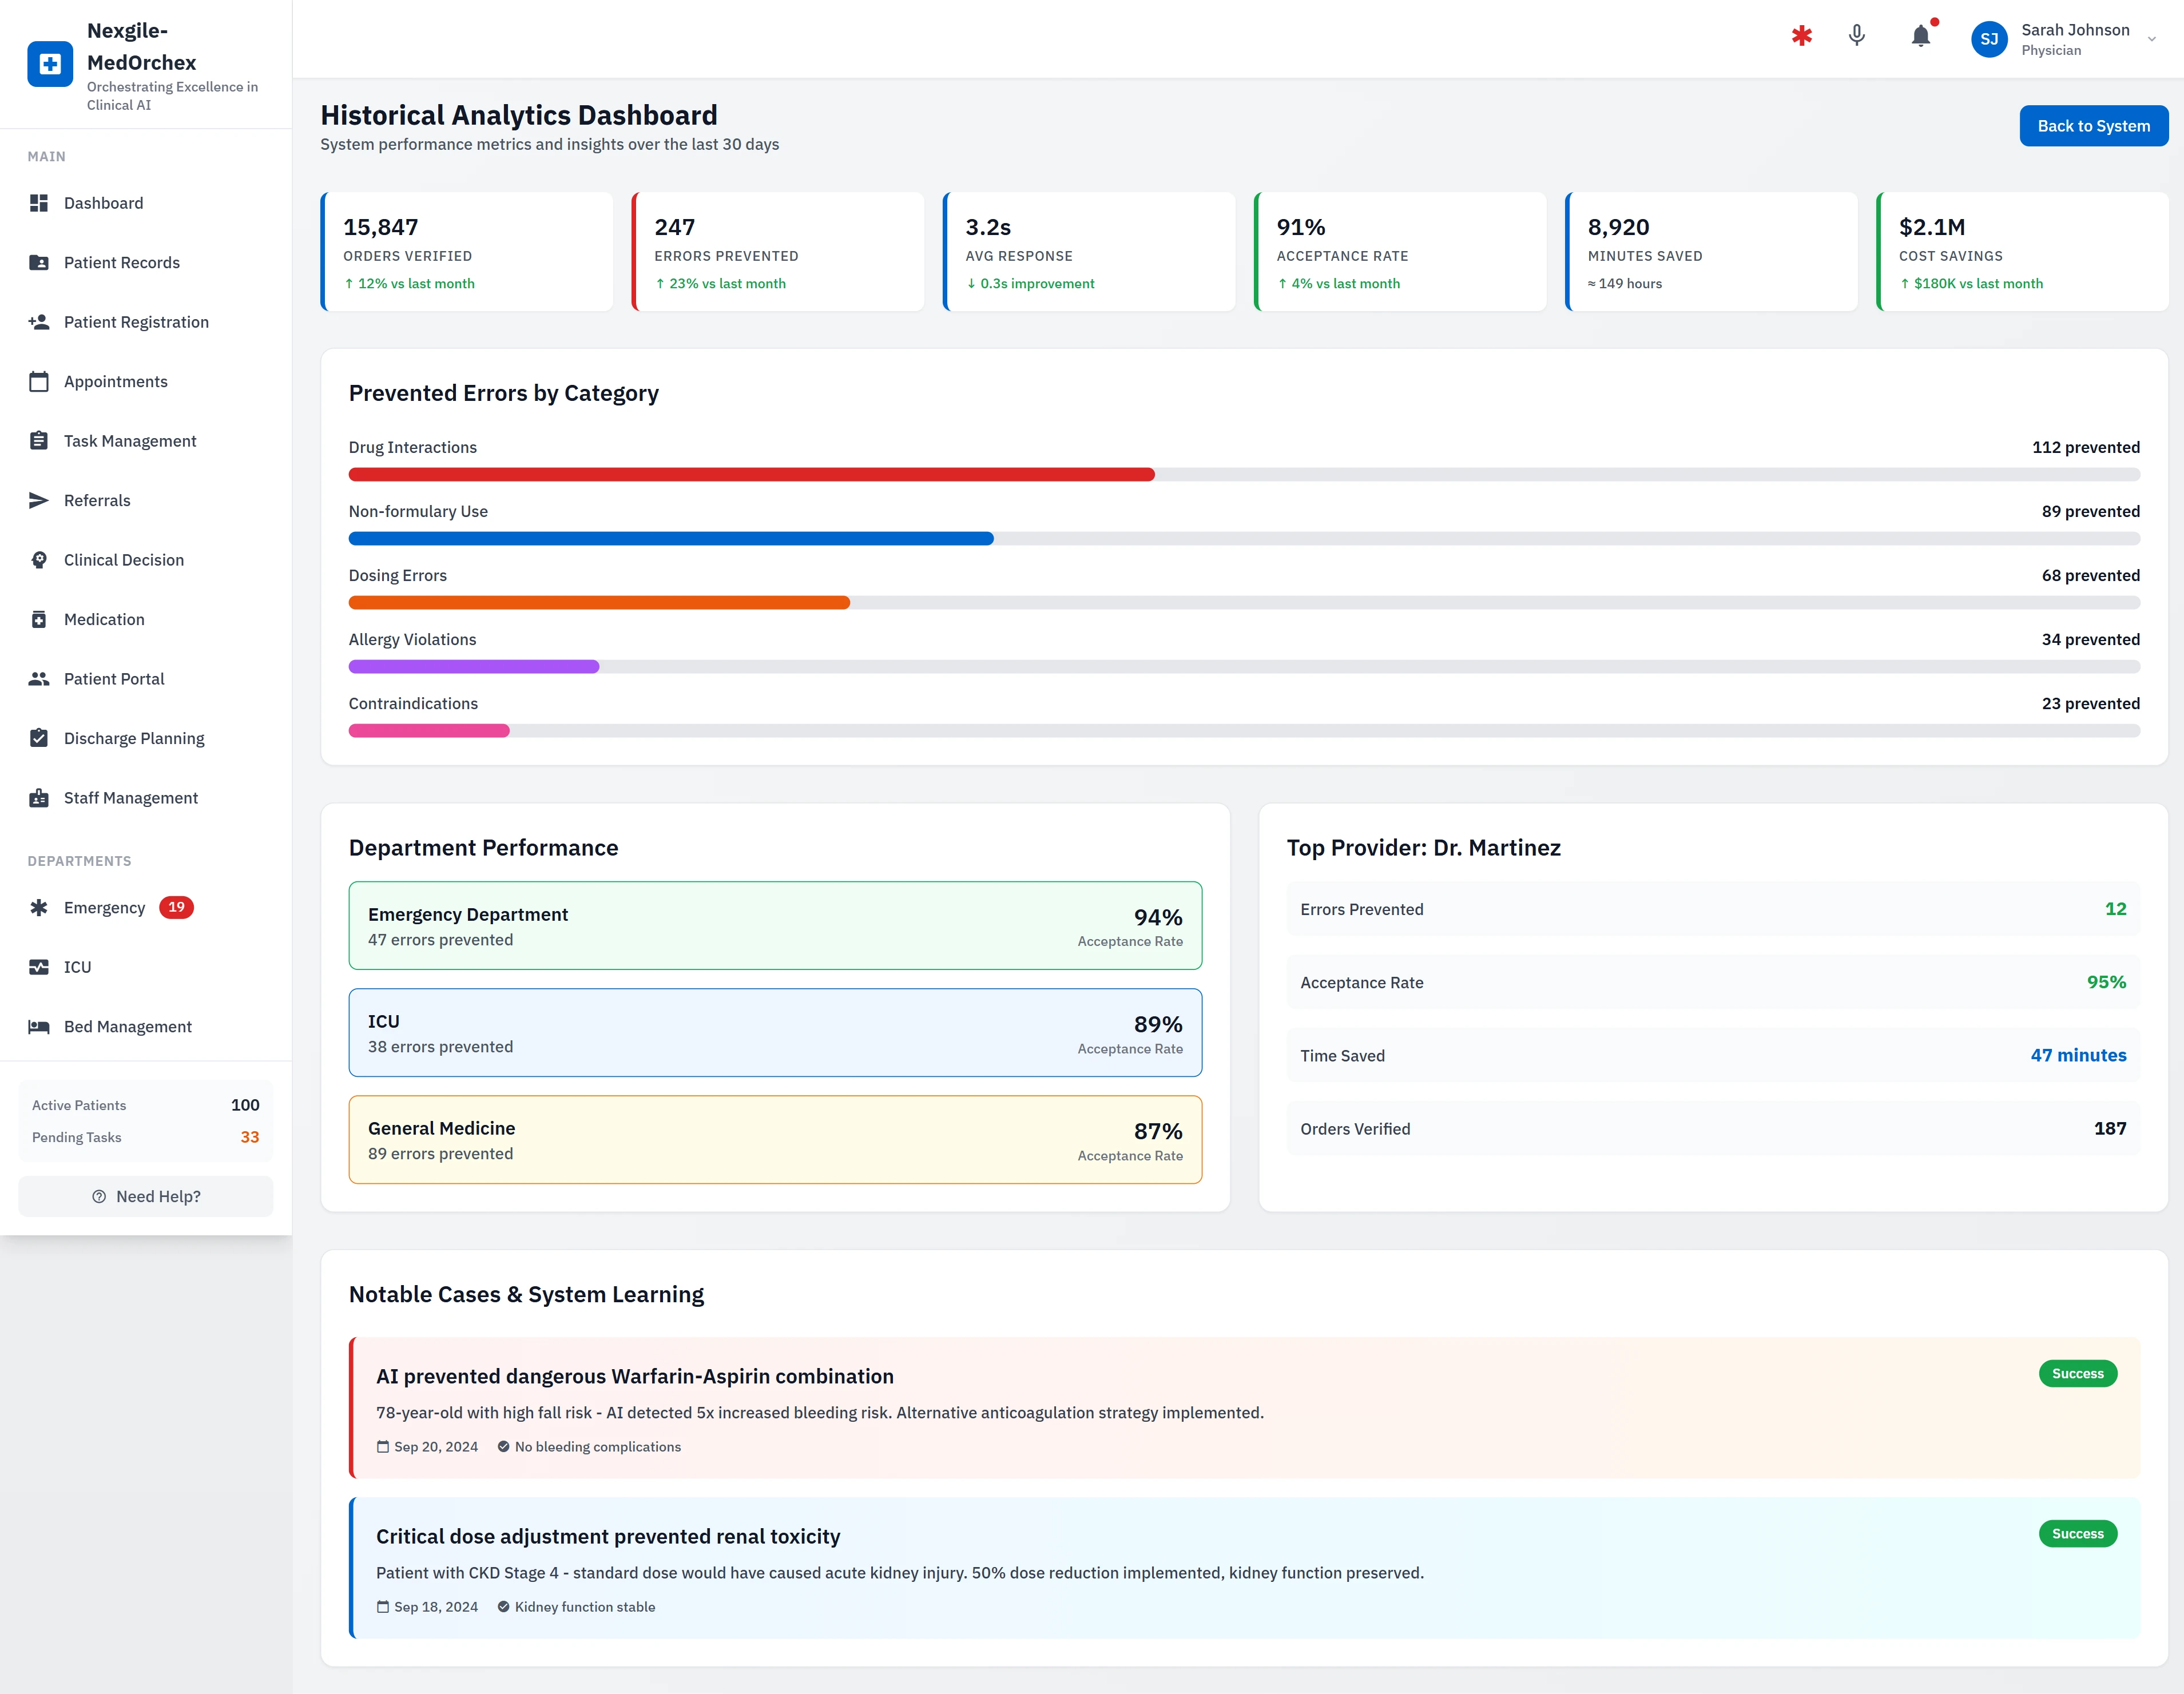
Task: Click the Nexgile-MedOrchex logo icon
Action: [x=50, y=63]
